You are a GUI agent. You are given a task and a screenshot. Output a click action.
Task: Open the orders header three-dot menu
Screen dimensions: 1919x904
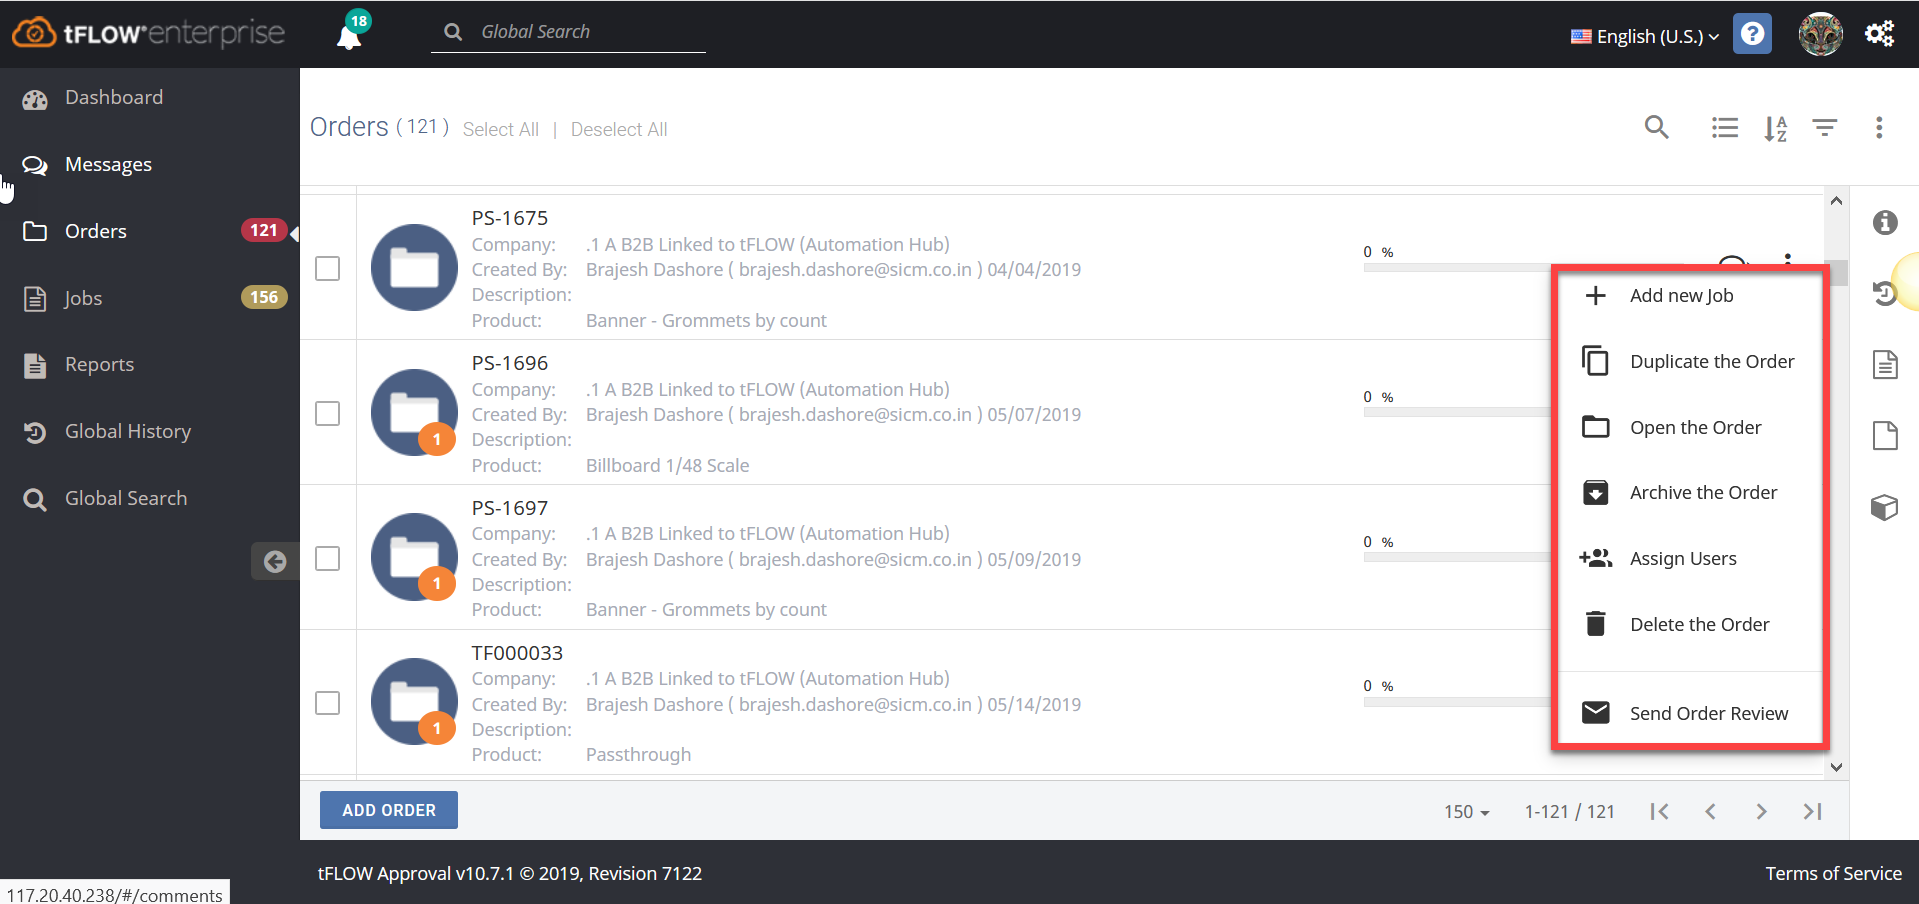click(x=1879, y=127)
